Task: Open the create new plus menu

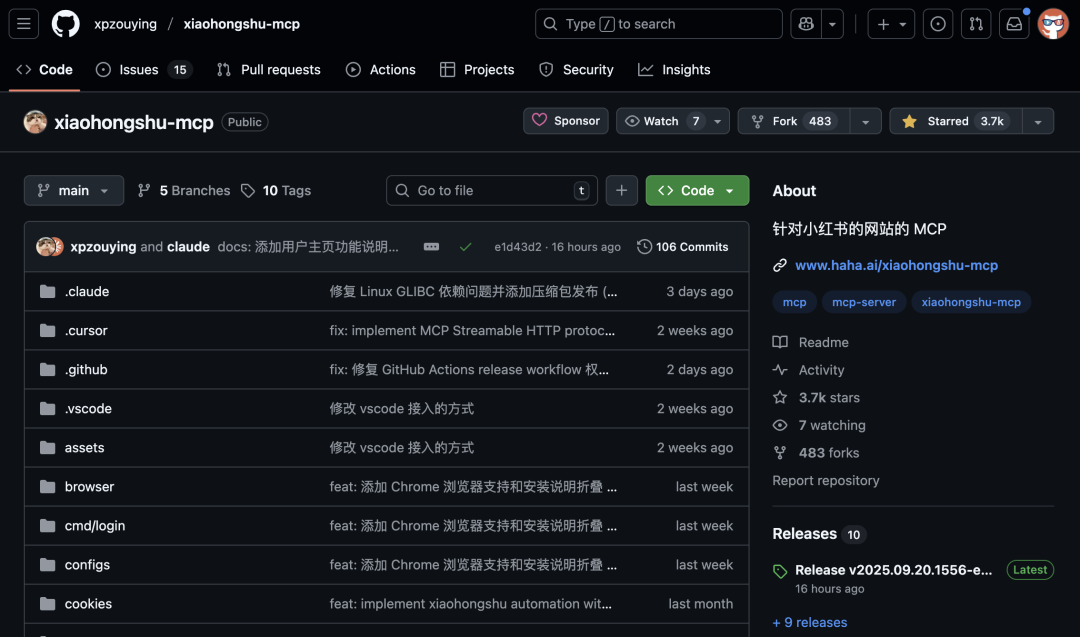Action: pos(891,24)
